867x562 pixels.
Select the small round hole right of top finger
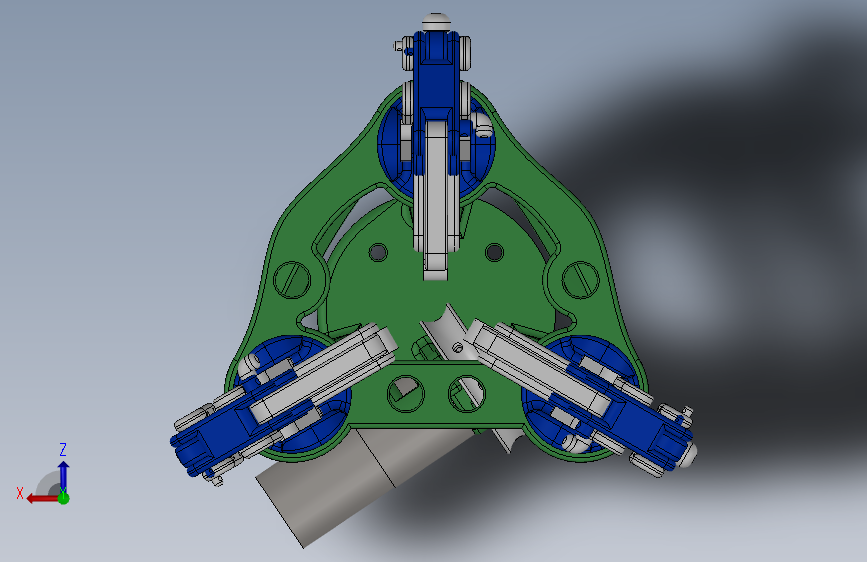click(494, 253)
